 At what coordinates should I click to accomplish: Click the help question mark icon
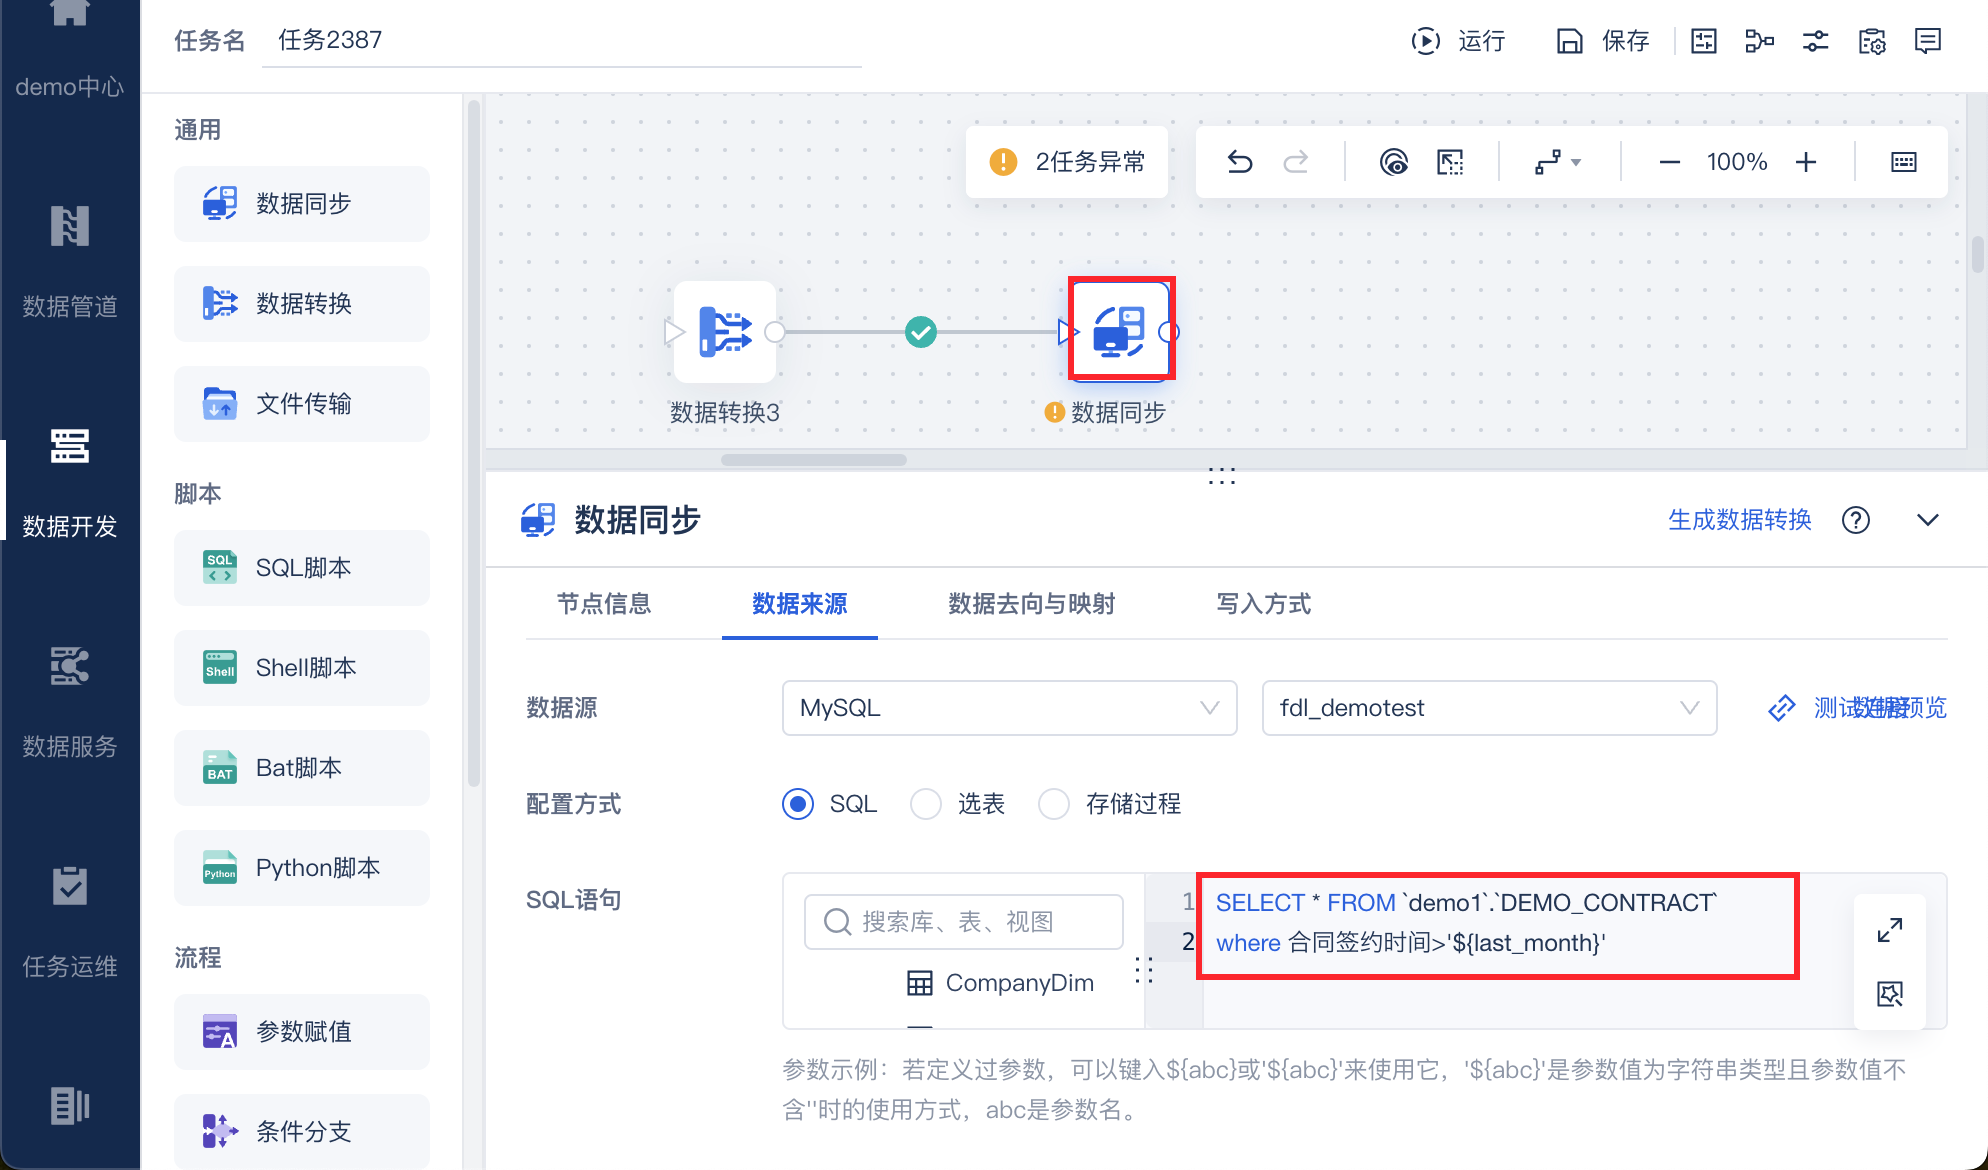1855,520
